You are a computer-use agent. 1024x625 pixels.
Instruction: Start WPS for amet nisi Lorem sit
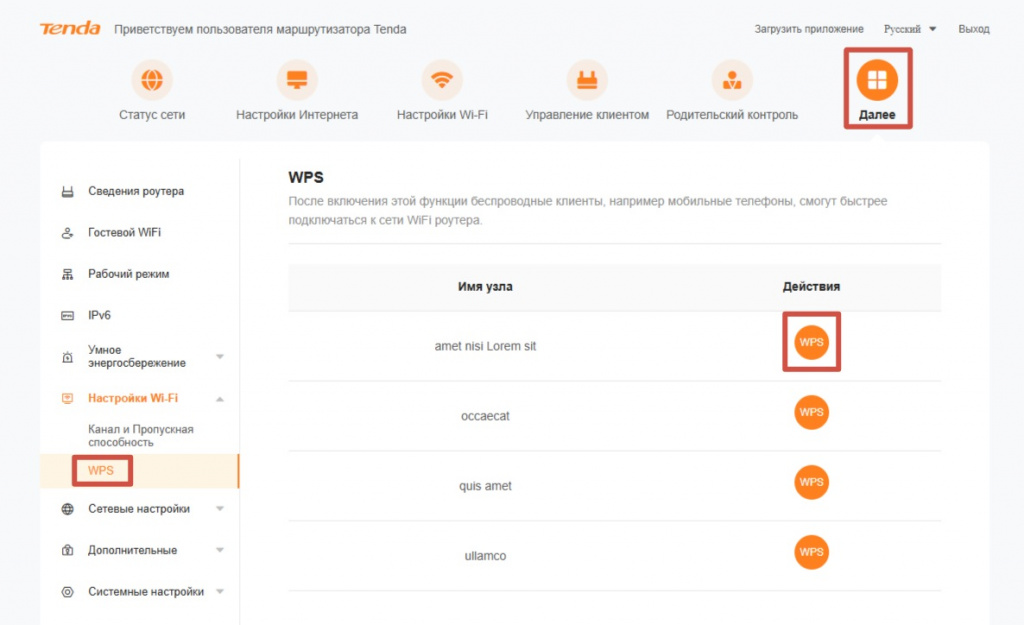pyautogui.click(x=811, y=342)
